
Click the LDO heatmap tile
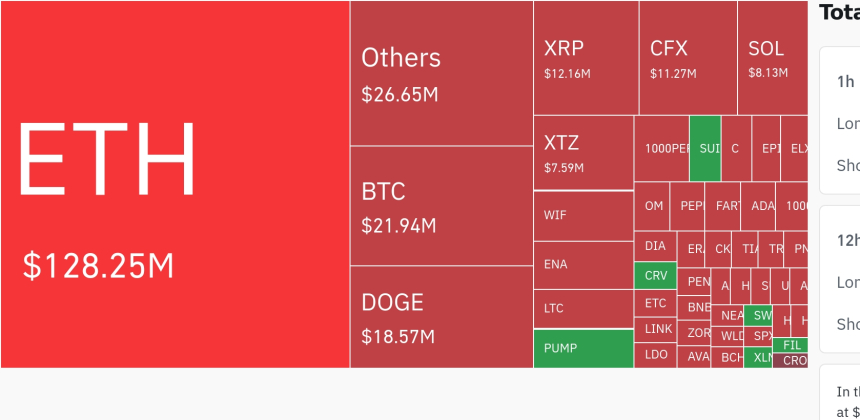655,355
